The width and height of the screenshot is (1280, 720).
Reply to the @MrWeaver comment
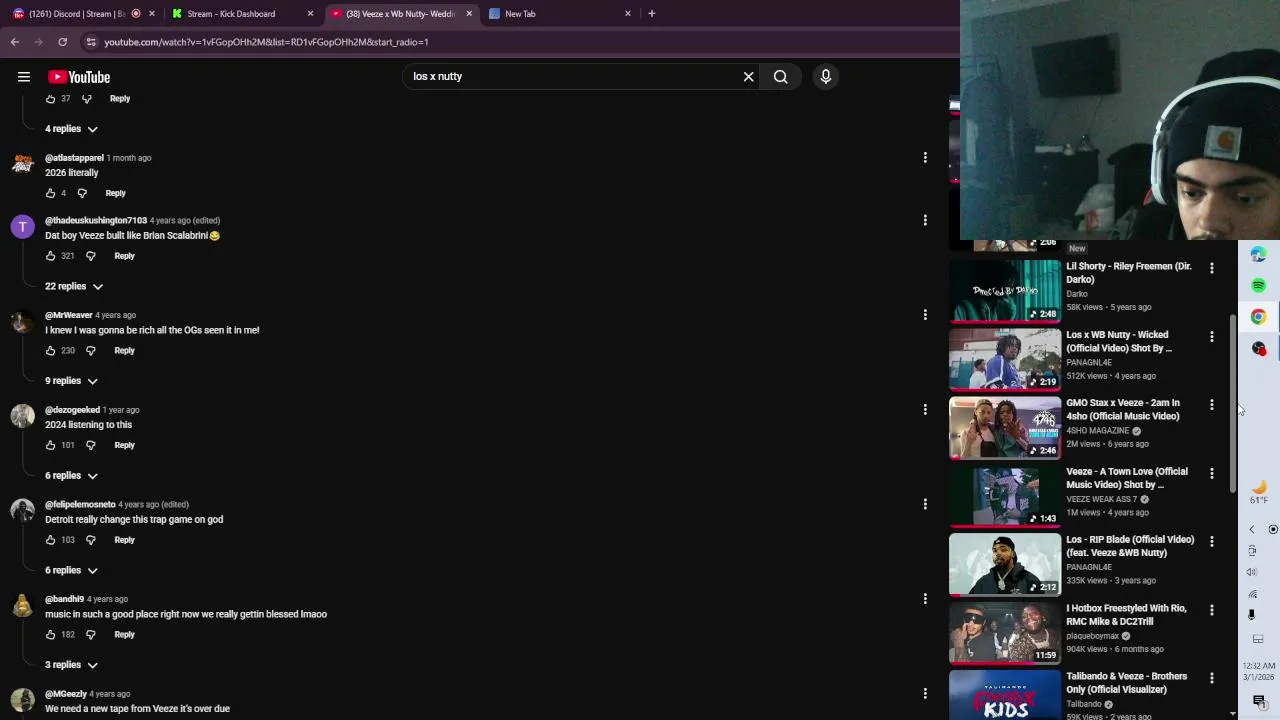tap(124, 351)
